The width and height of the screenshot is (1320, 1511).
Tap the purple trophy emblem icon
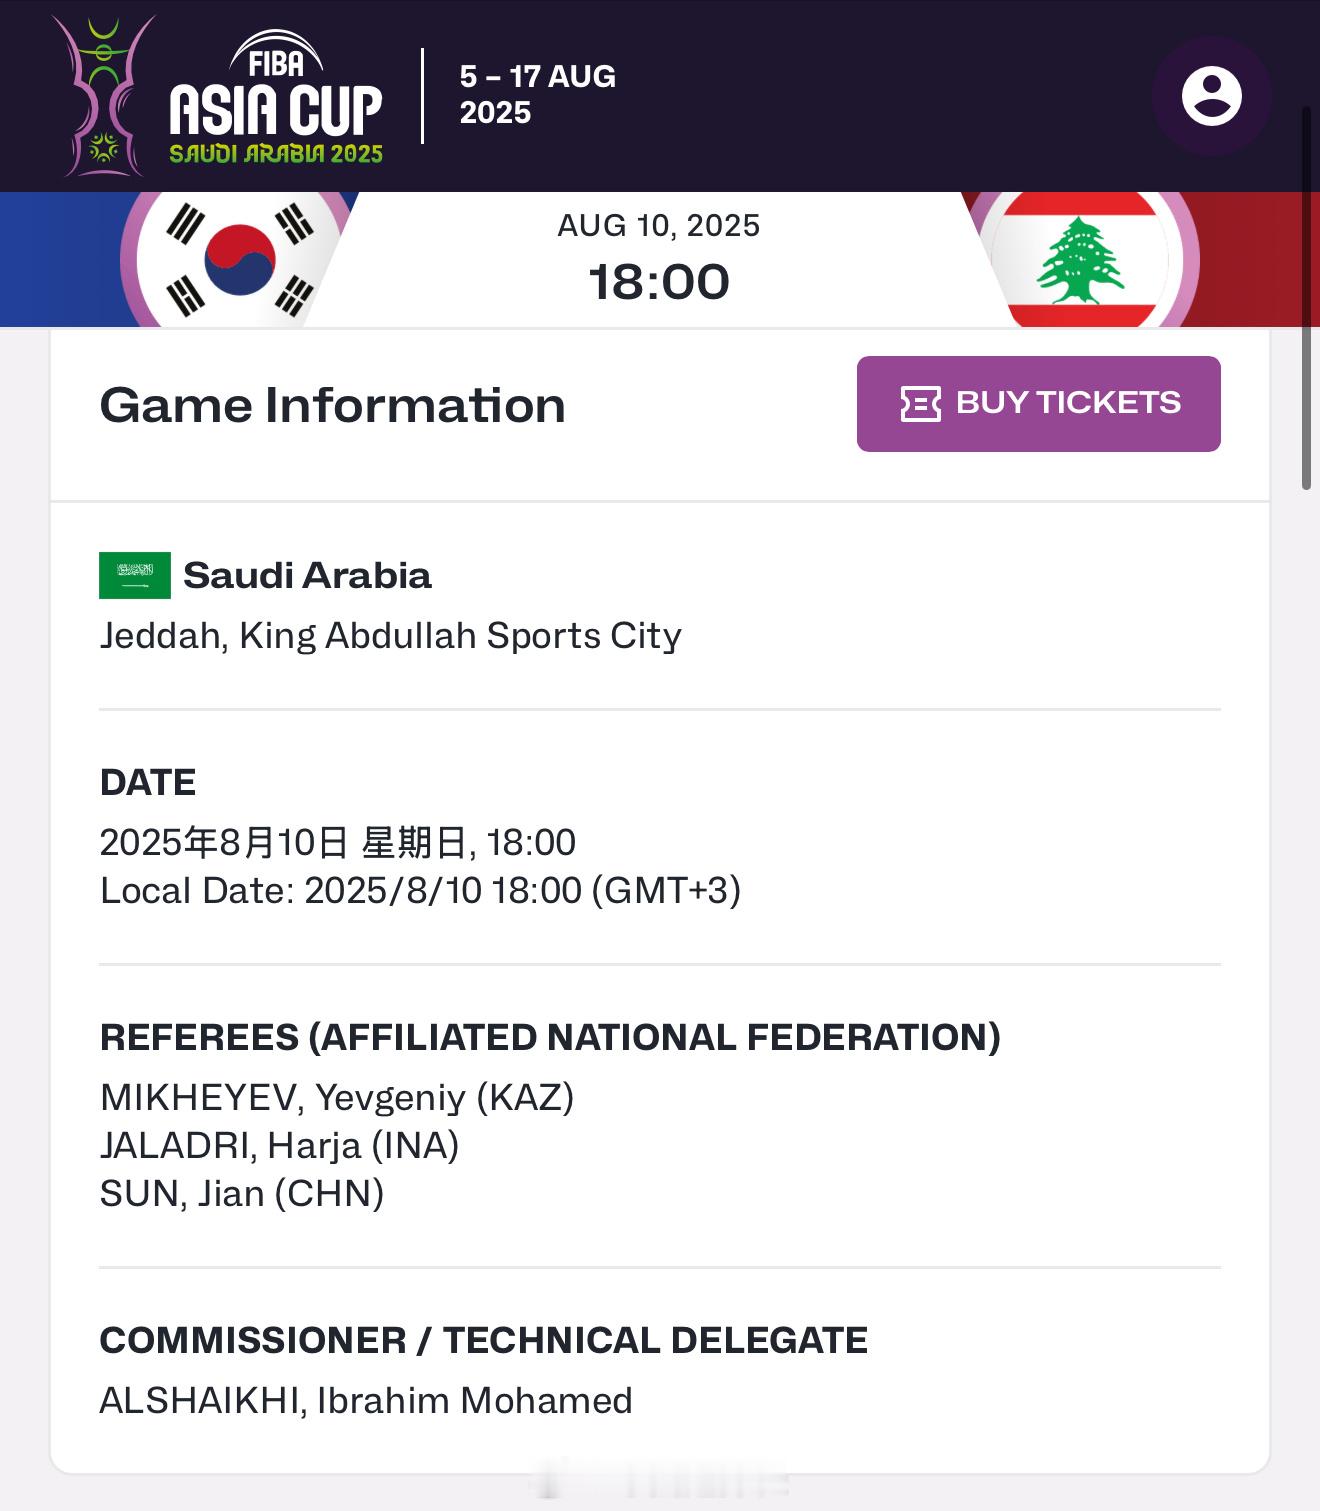(x=101, y=96)
